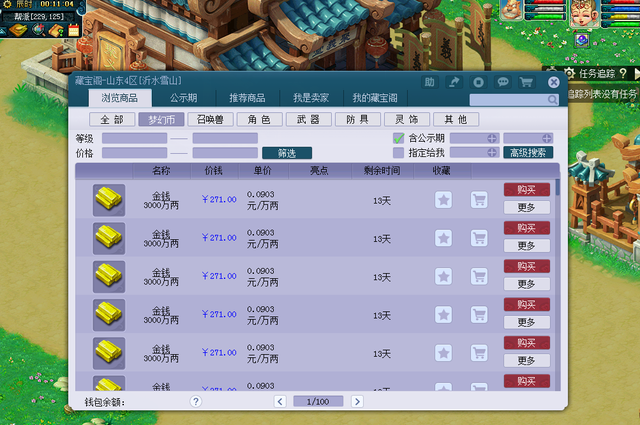Enable the 指定给我 checkbox
This screenshot has height=425, width=640.
pyautogui.click(x=398, y=153)
